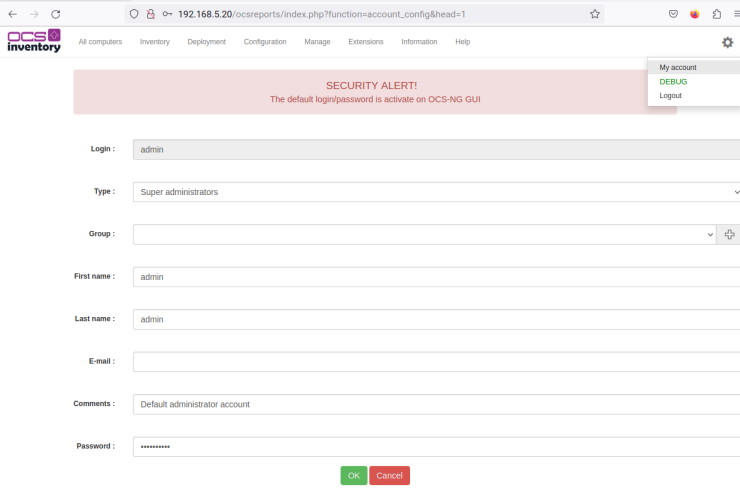The image size is (740, 502).
Task: Click into the E-mail field
Action: pos(436,362)
